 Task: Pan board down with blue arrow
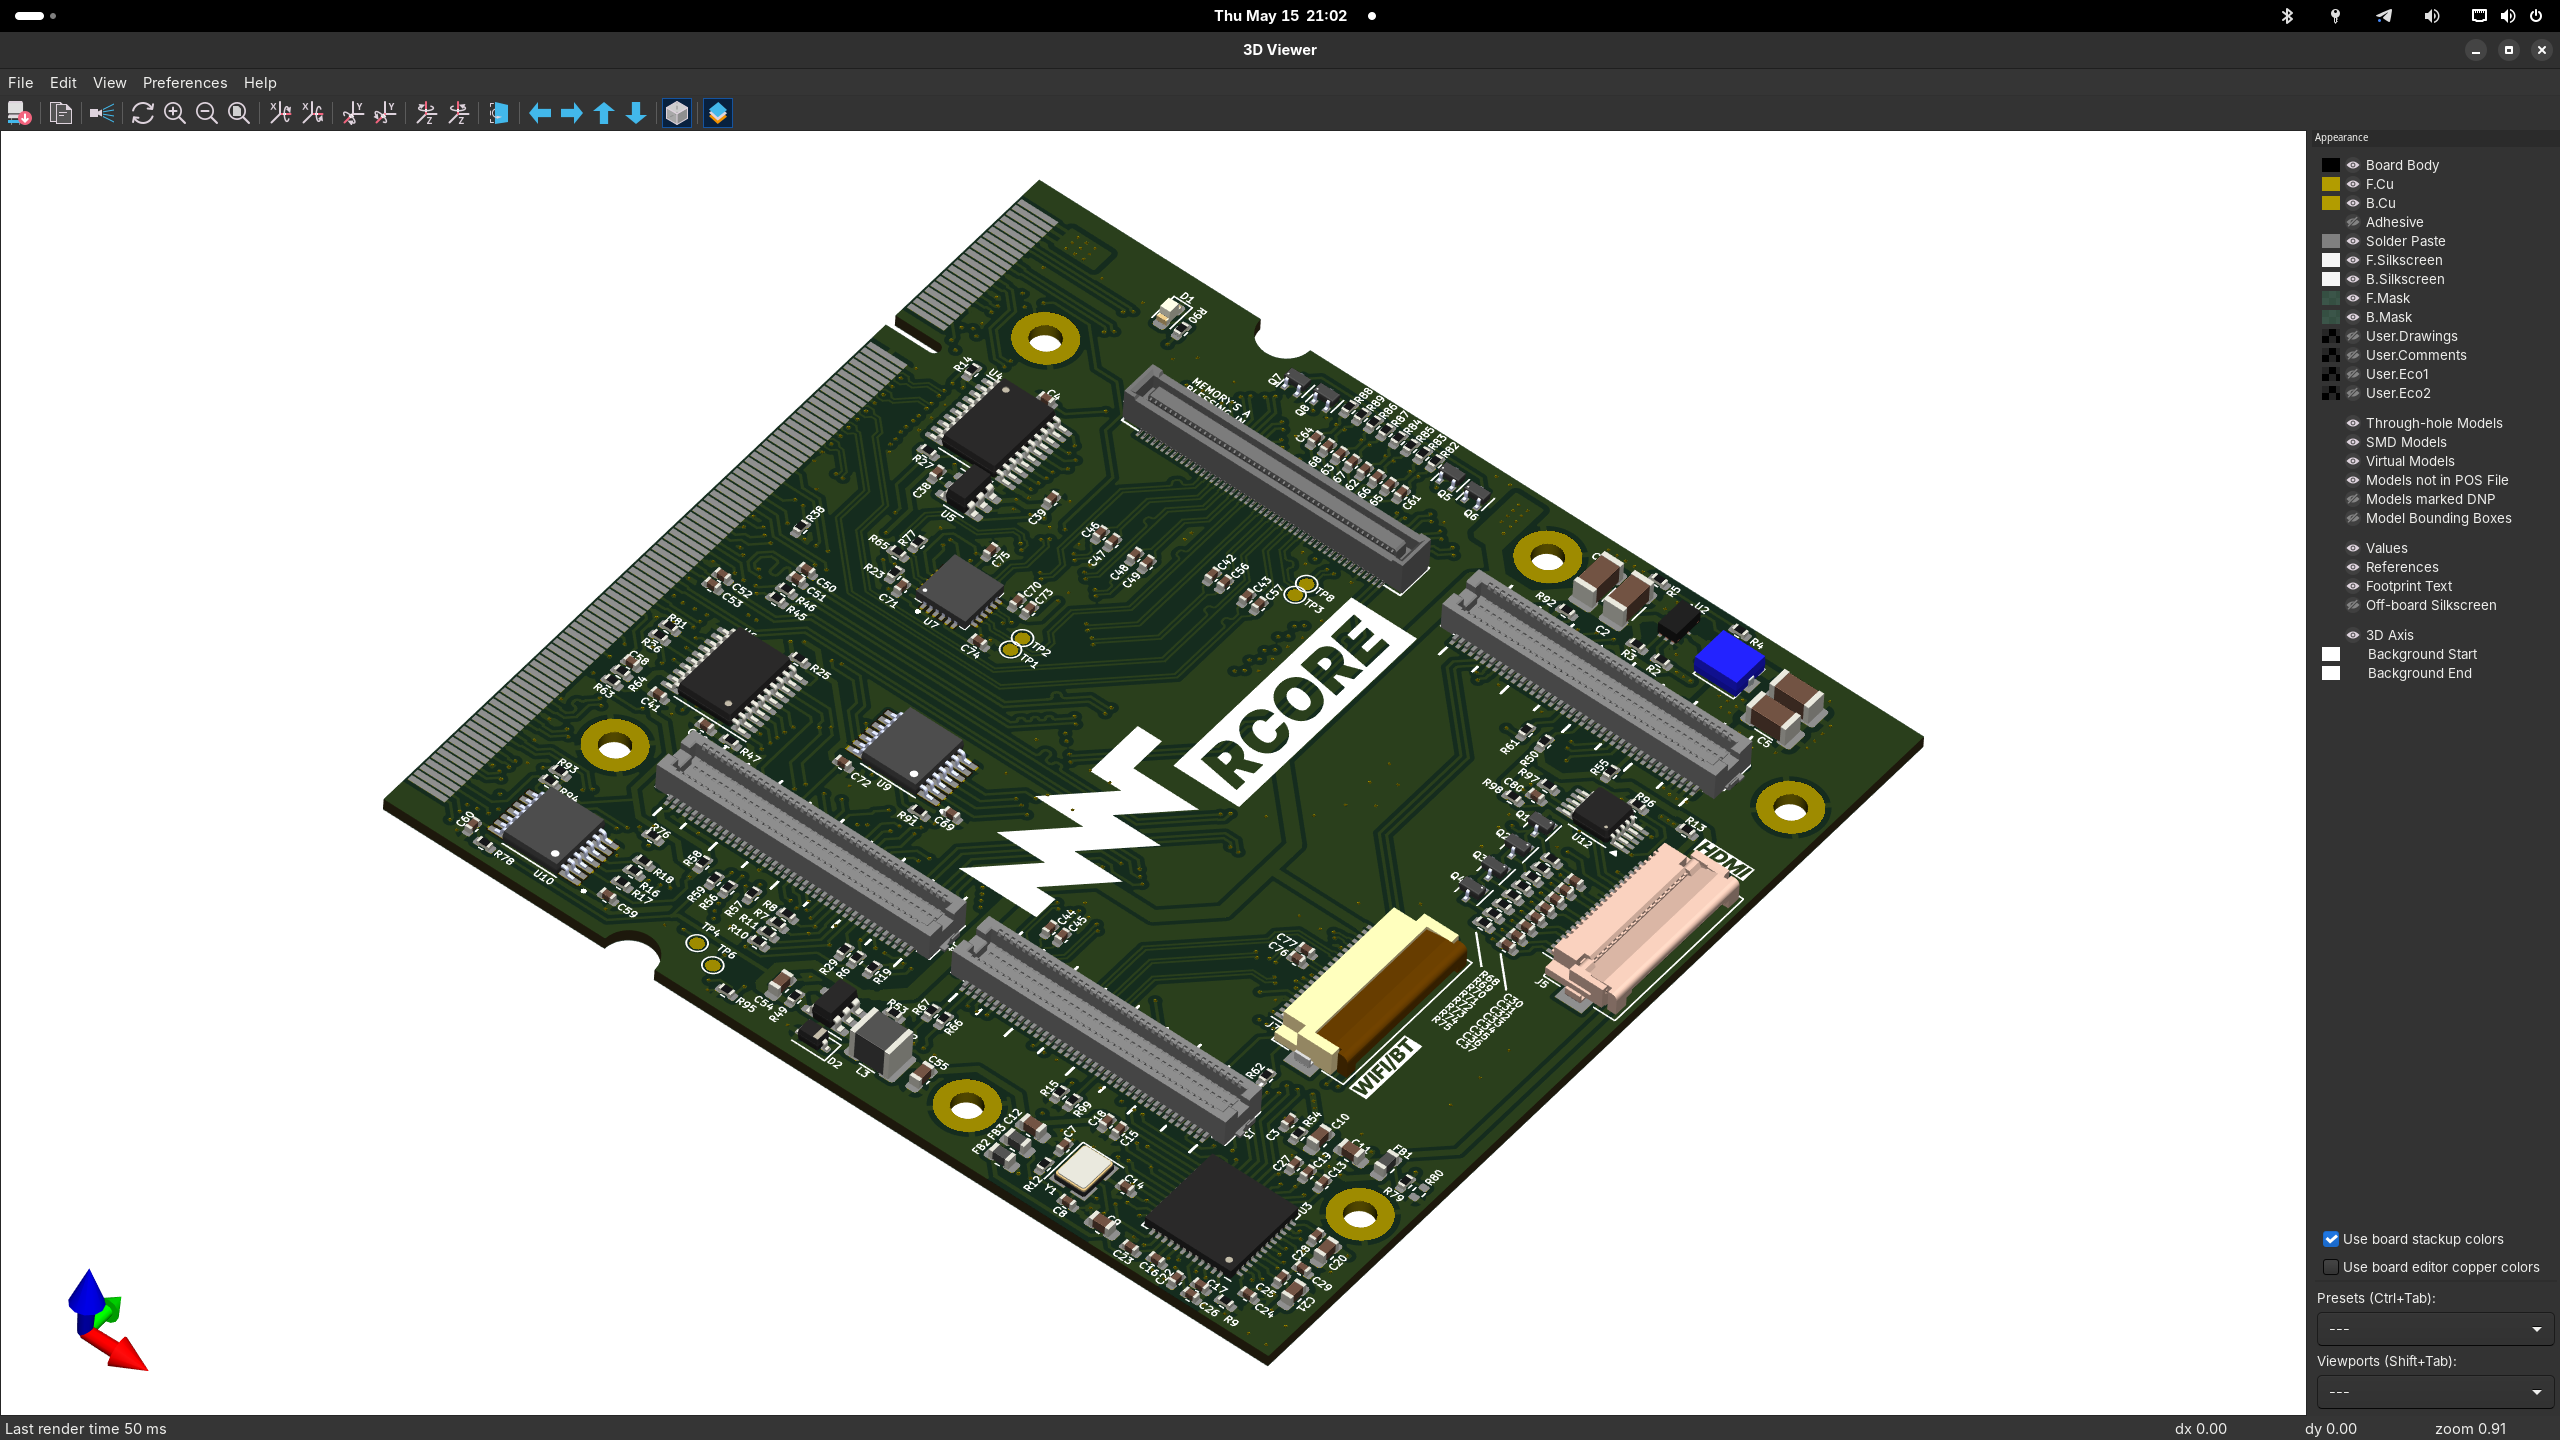tap(636, 113)
